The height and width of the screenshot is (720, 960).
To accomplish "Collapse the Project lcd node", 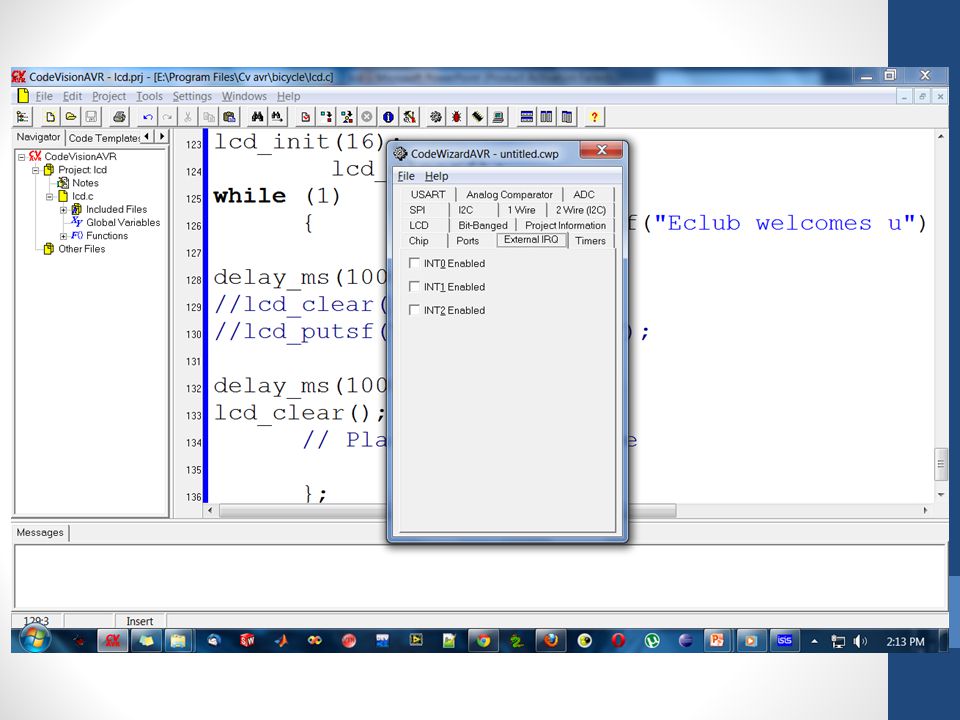I will point(36,170).
